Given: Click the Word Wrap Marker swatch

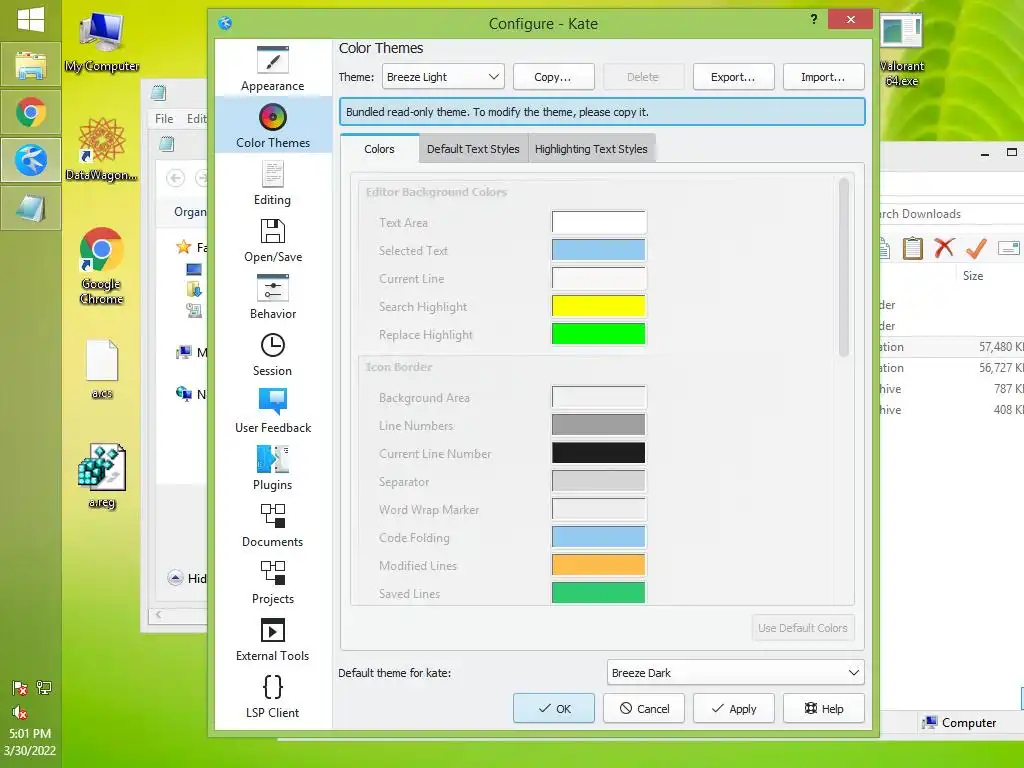Looking at the screenshot, I should (x=599, y=509).
